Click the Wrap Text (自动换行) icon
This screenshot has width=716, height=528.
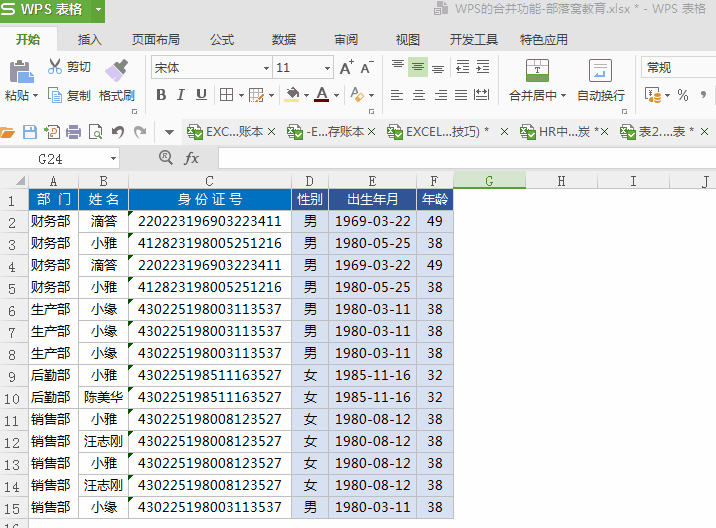(x=600, y=71)
